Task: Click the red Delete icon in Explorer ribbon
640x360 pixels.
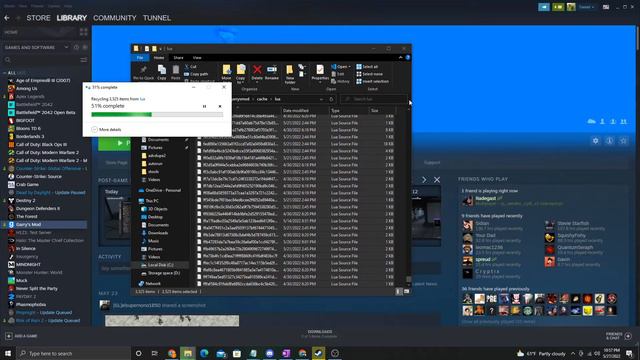Action: (257, 72)
